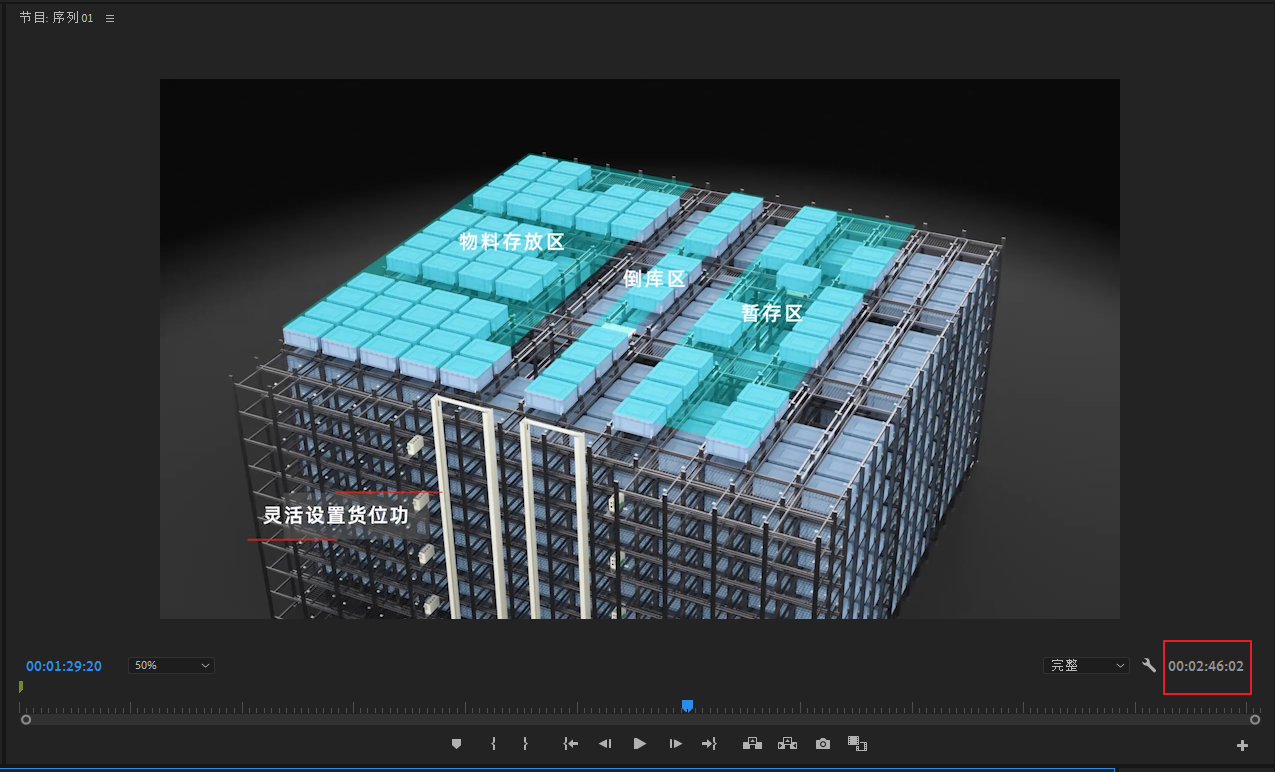The height and width of the screenshot is (772, 1275).
Task: Open the wrench settings menu
Action: point(1149,665)
